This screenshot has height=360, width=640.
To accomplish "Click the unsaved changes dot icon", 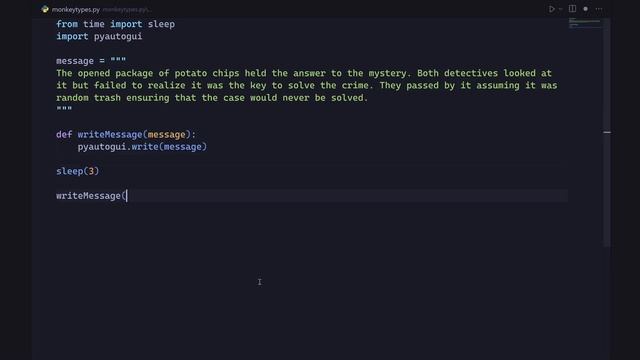I will [x=585, y=9].
